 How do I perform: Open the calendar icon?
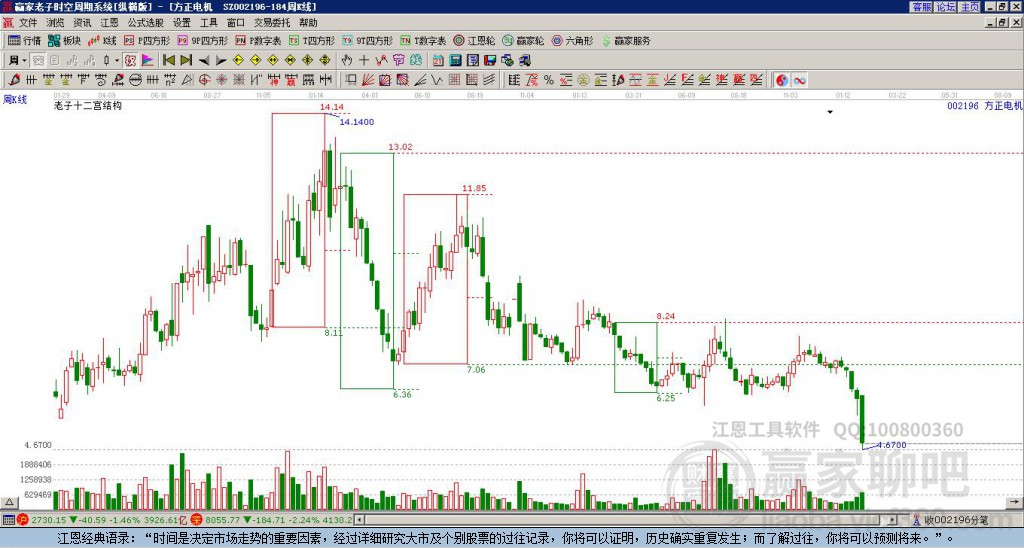click(438, 61)
